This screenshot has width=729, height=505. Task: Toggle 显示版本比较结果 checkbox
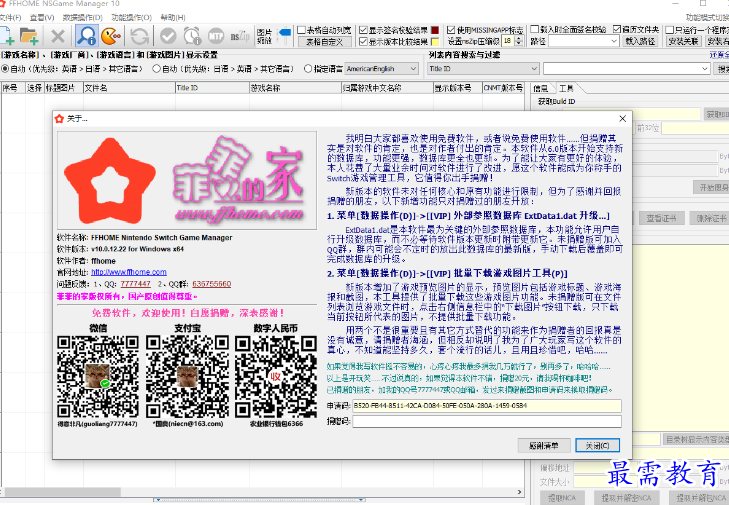pyautogui.click(x=363, y=42)
